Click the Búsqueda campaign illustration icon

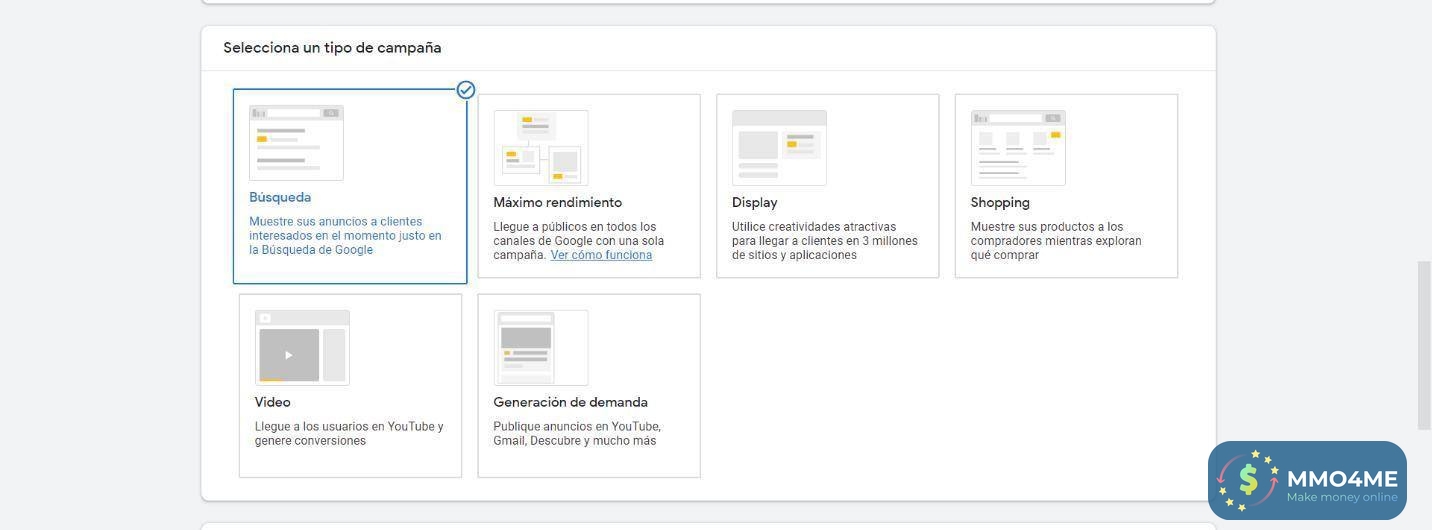click(296, 143)
